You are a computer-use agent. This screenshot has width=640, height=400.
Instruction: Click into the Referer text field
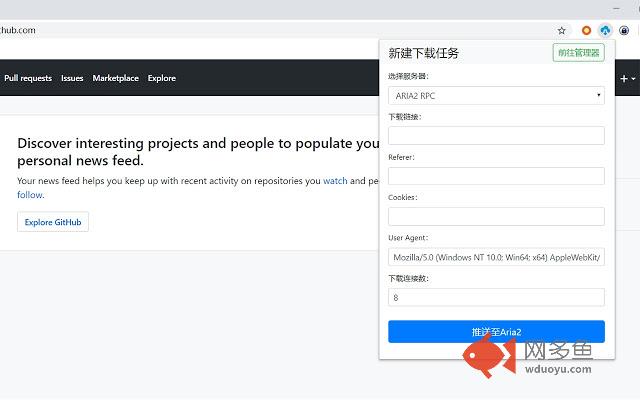coord(496,176)
